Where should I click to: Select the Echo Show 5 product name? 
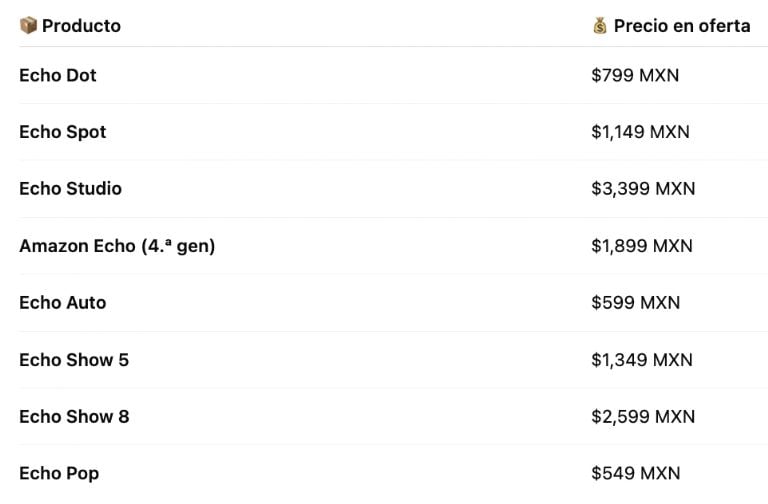[x=74, y=360]
